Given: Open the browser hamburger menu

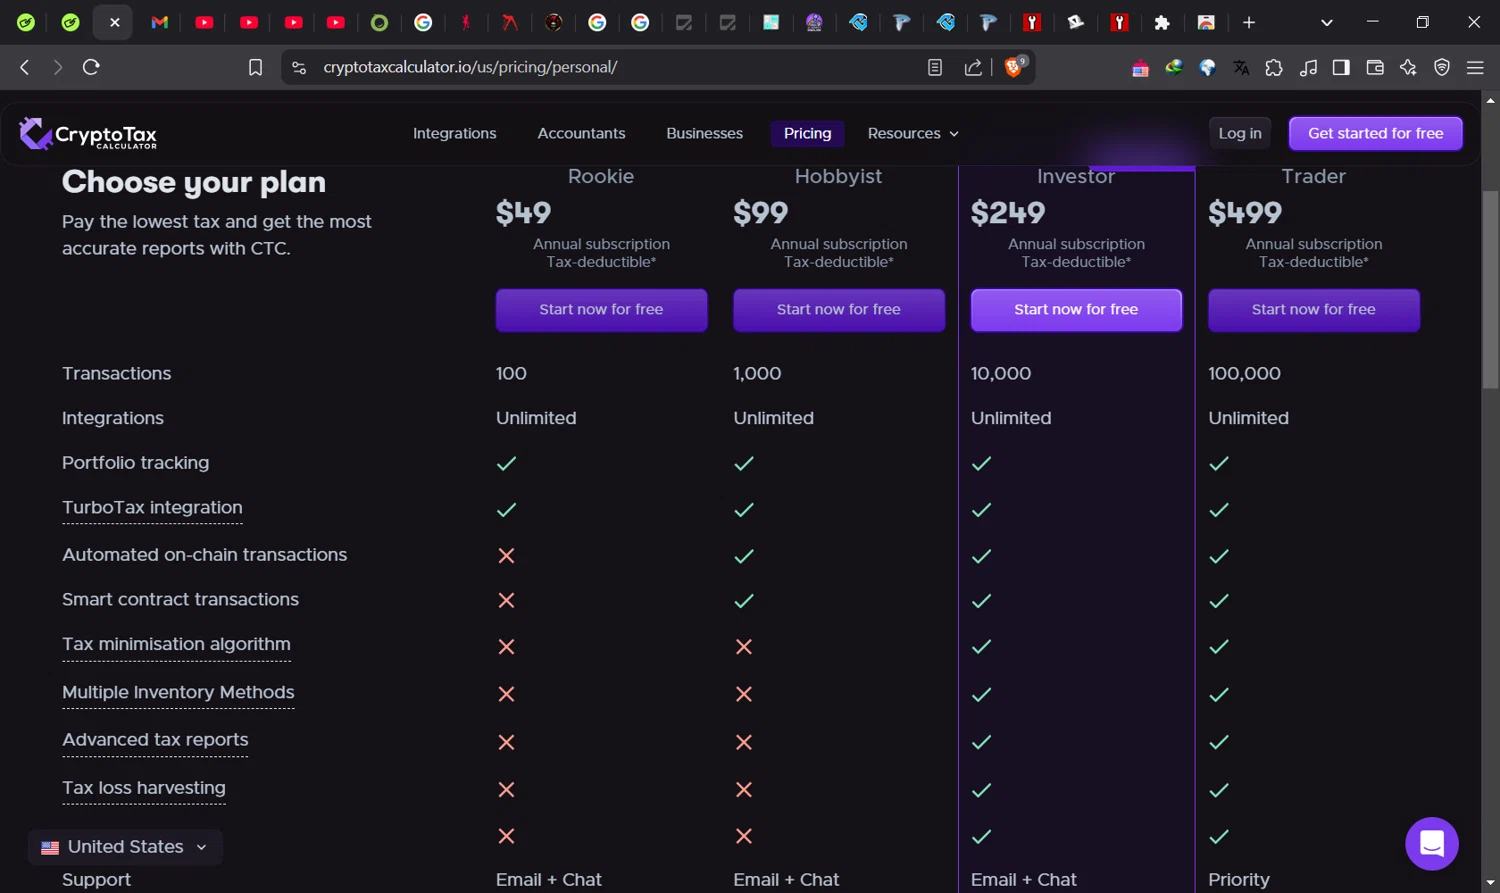Looking at the screenshot, I should coord(1475,67).
